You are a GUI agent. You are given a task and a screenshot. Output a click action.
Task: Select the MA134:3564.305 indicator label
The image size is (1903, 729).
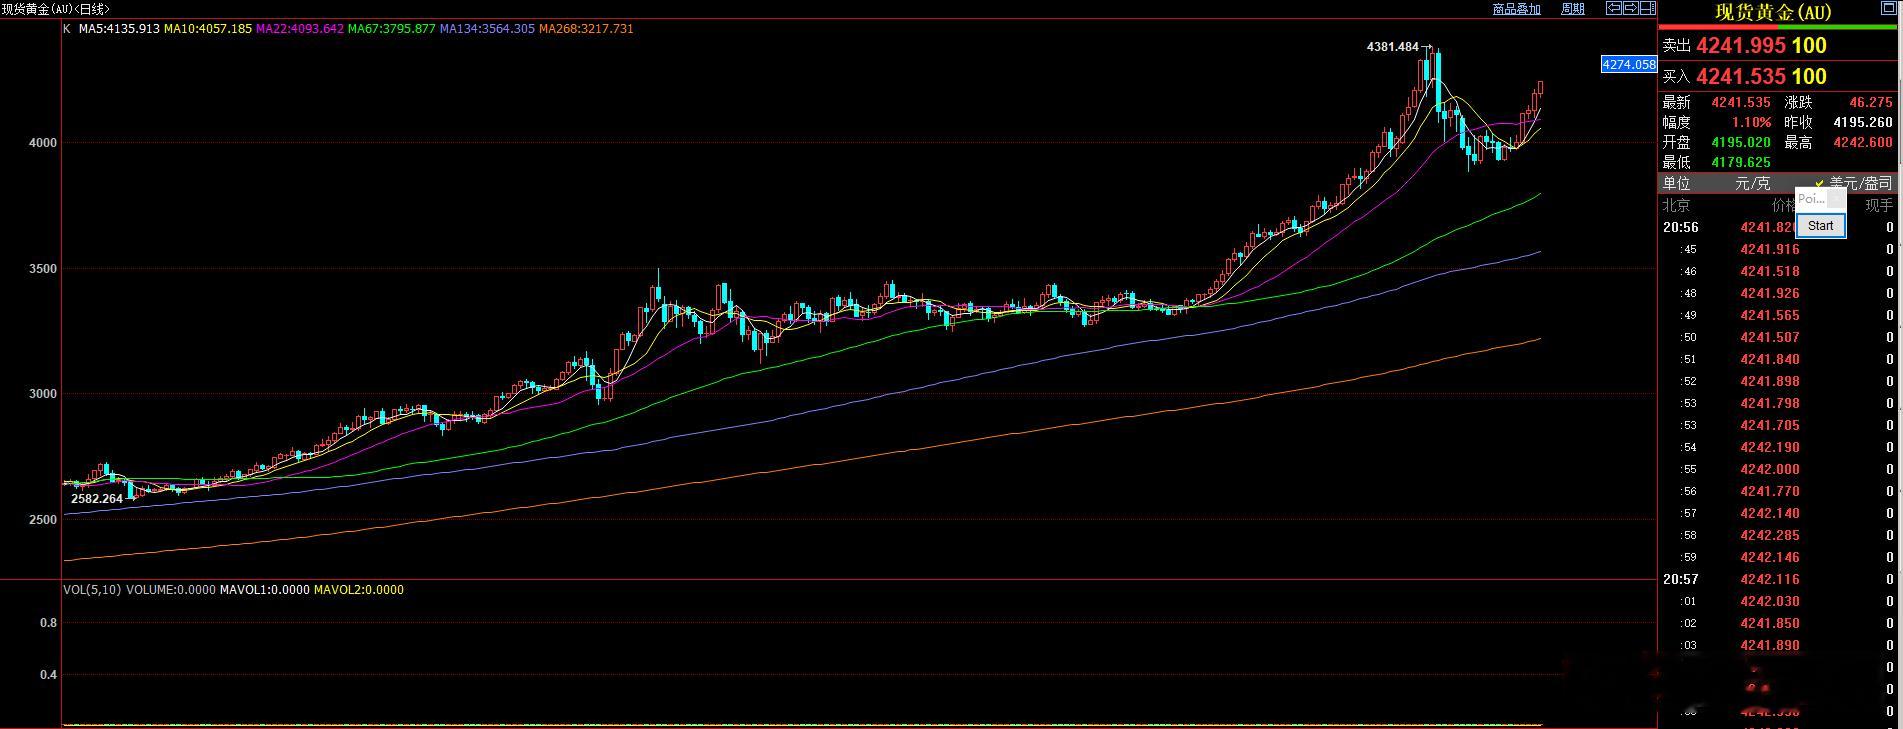(487, 29)
